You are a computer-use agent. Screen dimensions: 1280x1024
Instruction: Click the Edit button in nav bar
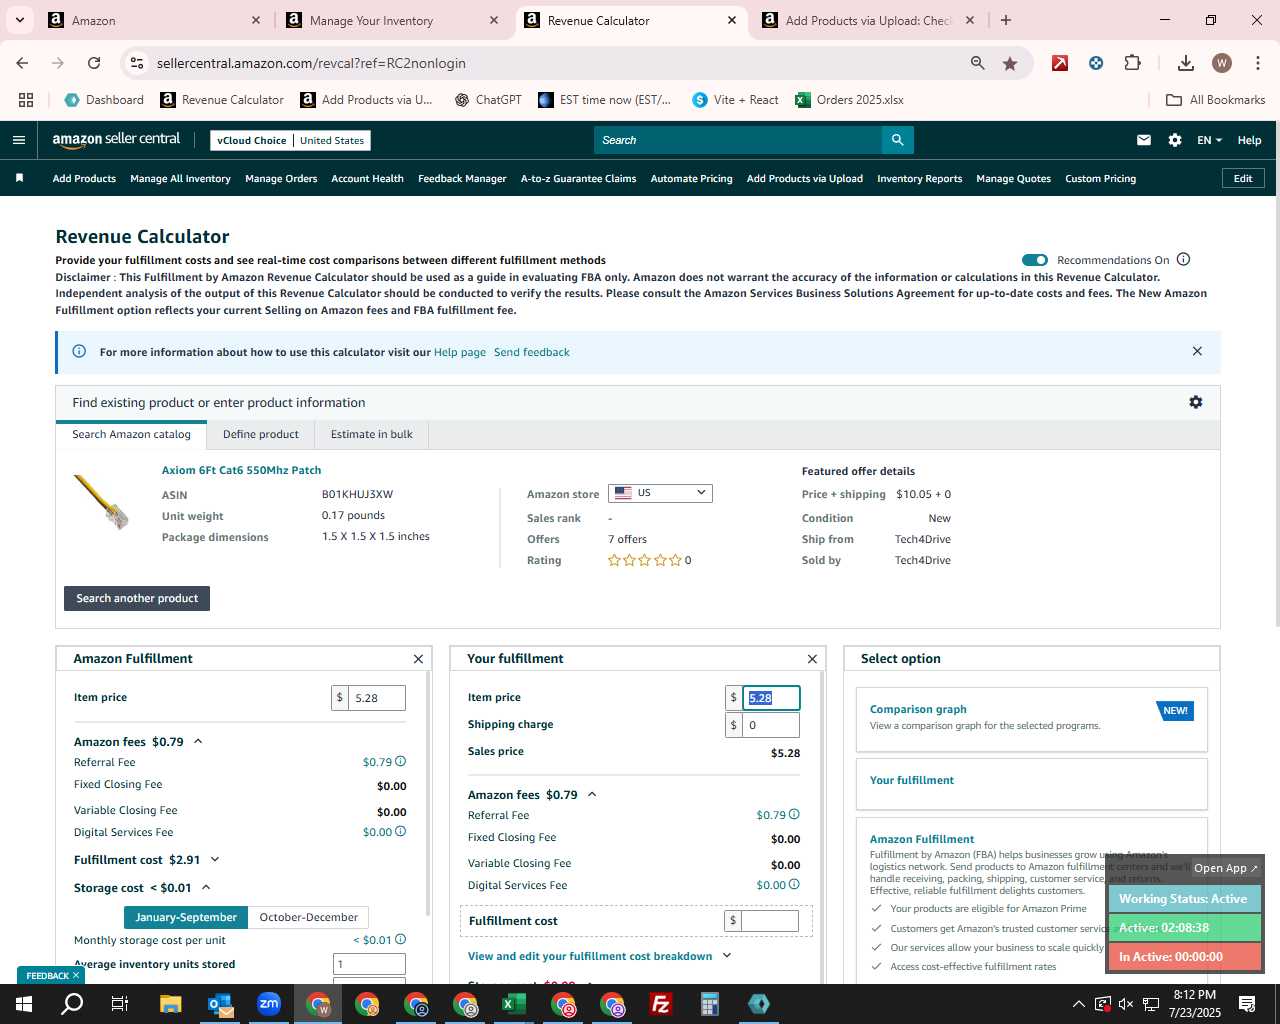(1243, 178)
